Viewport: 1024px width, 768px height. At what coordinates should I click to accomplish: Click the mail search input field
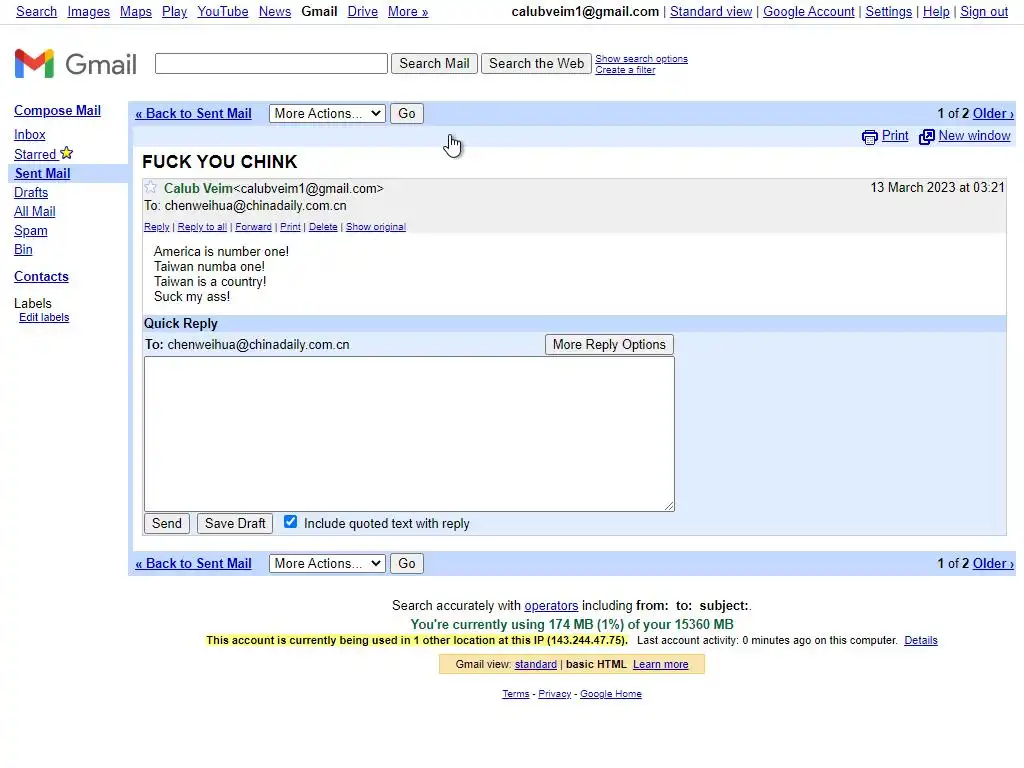[x=271, y=63]
